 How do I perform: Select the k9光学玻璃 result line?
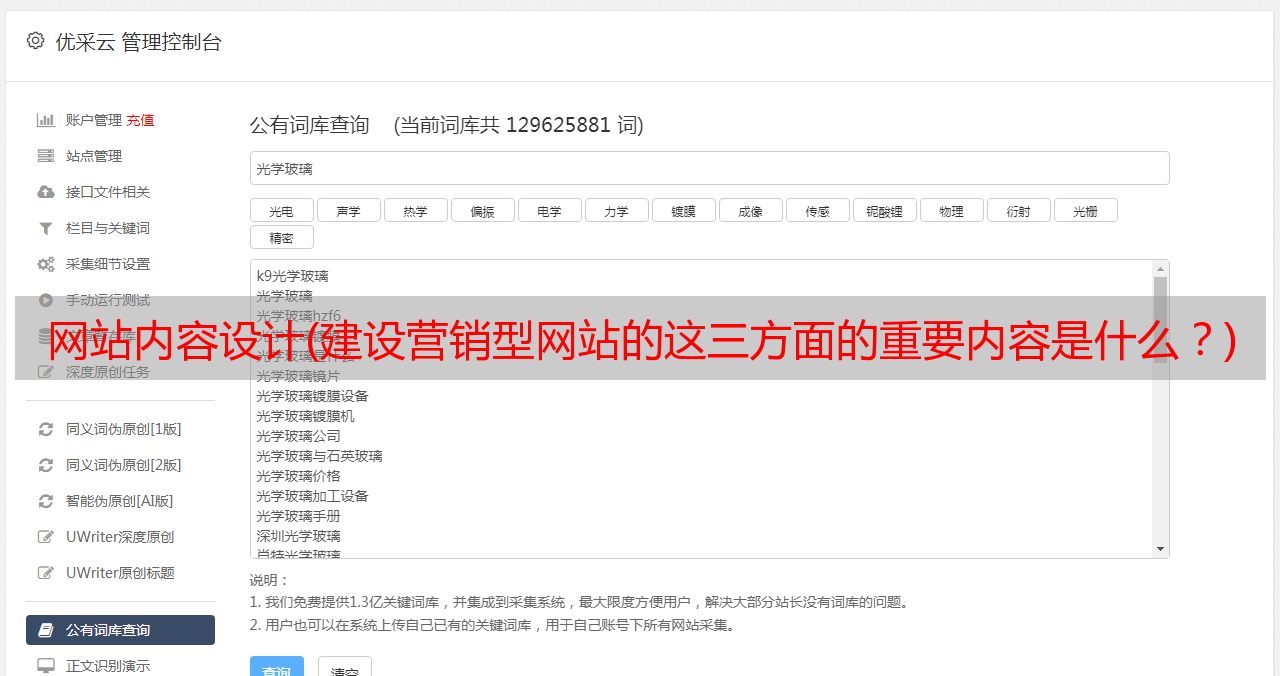pos(292,276)
